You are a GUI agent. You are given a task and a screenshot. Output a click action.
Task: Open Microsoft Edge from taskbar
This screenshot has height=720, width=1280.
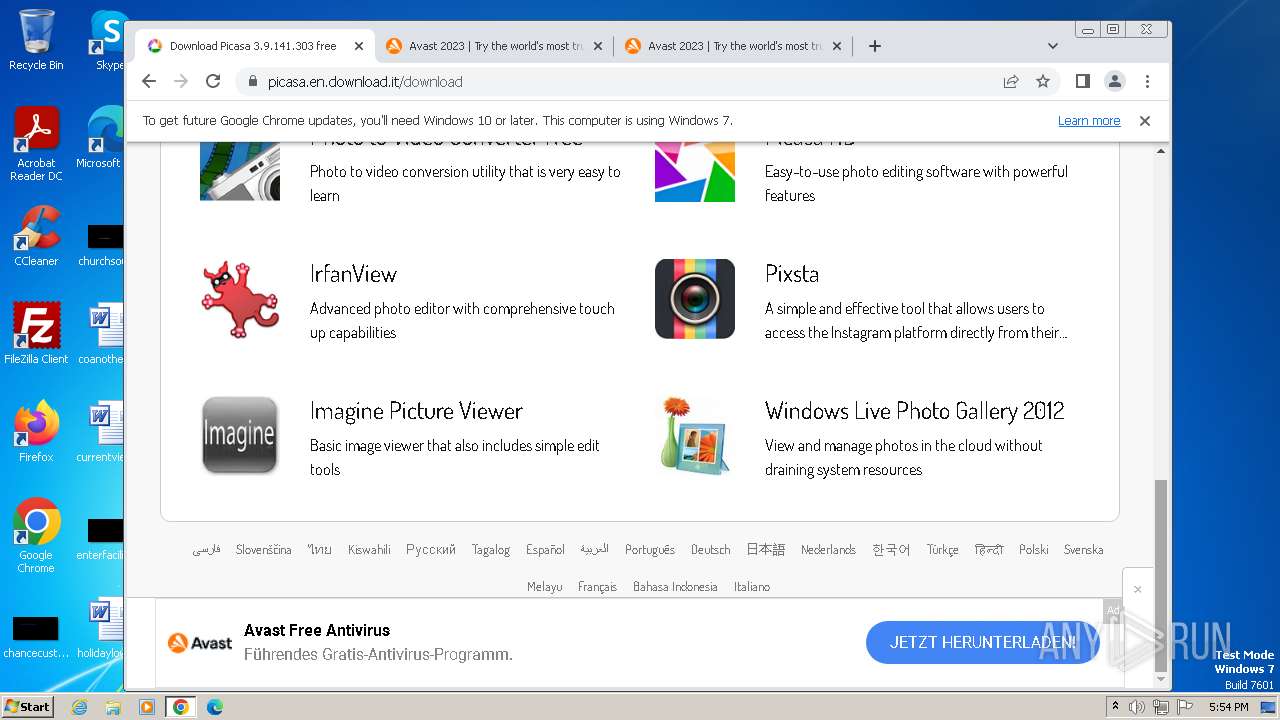pyautogui.click(x=214, y=707)
